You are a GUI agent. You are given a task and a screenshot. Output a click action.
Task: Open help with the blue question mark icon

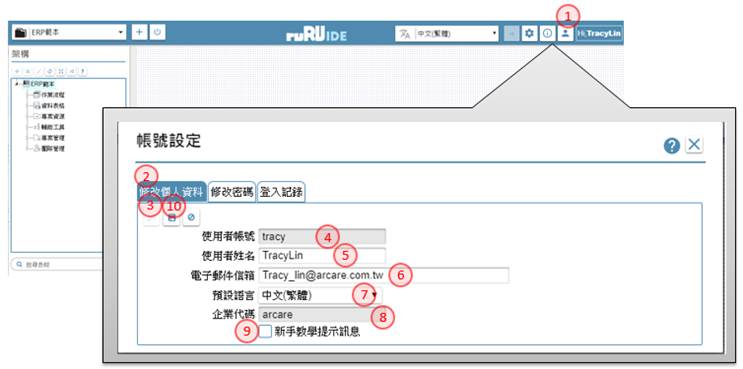(671, 145)
